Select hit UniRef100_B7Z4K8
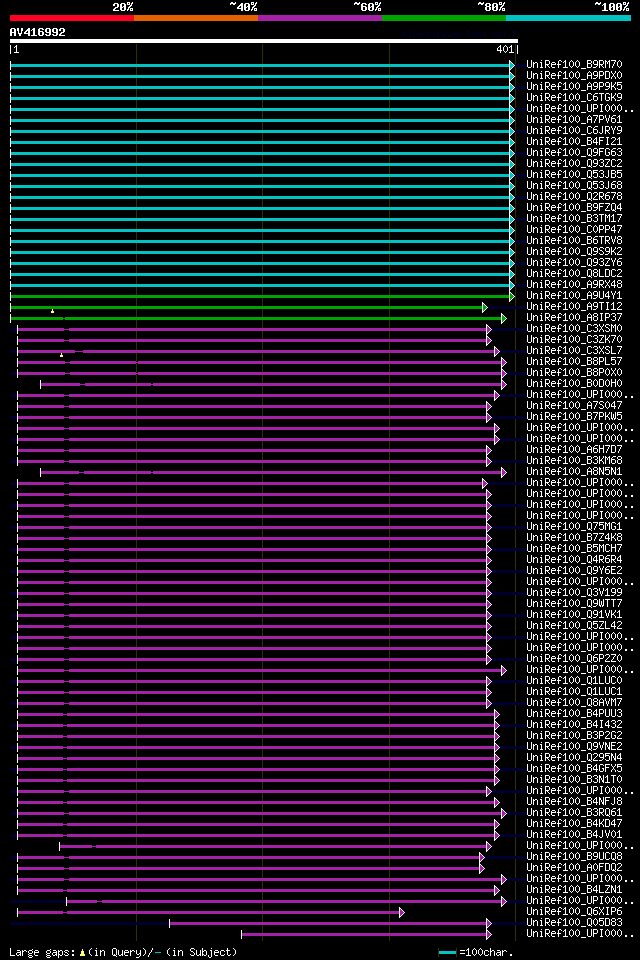Image resolution: width=640 pixels, height=960 pixels. pos(574,538)
